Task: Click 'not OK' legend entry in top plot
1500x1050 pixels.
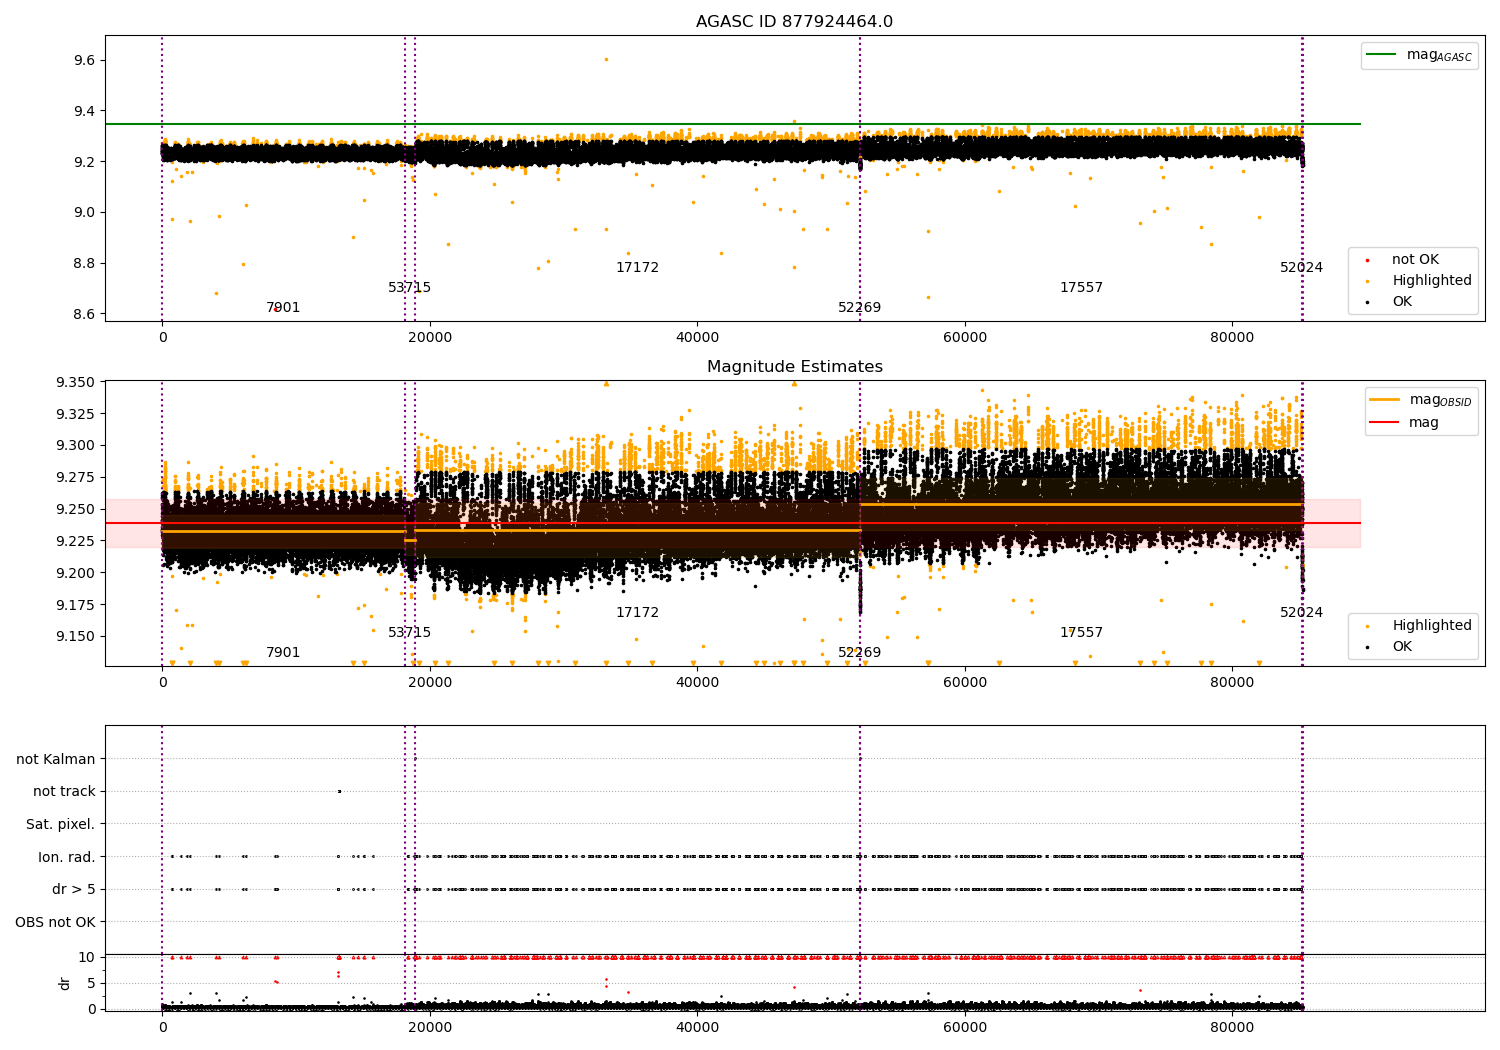Action: [1413, 260]
